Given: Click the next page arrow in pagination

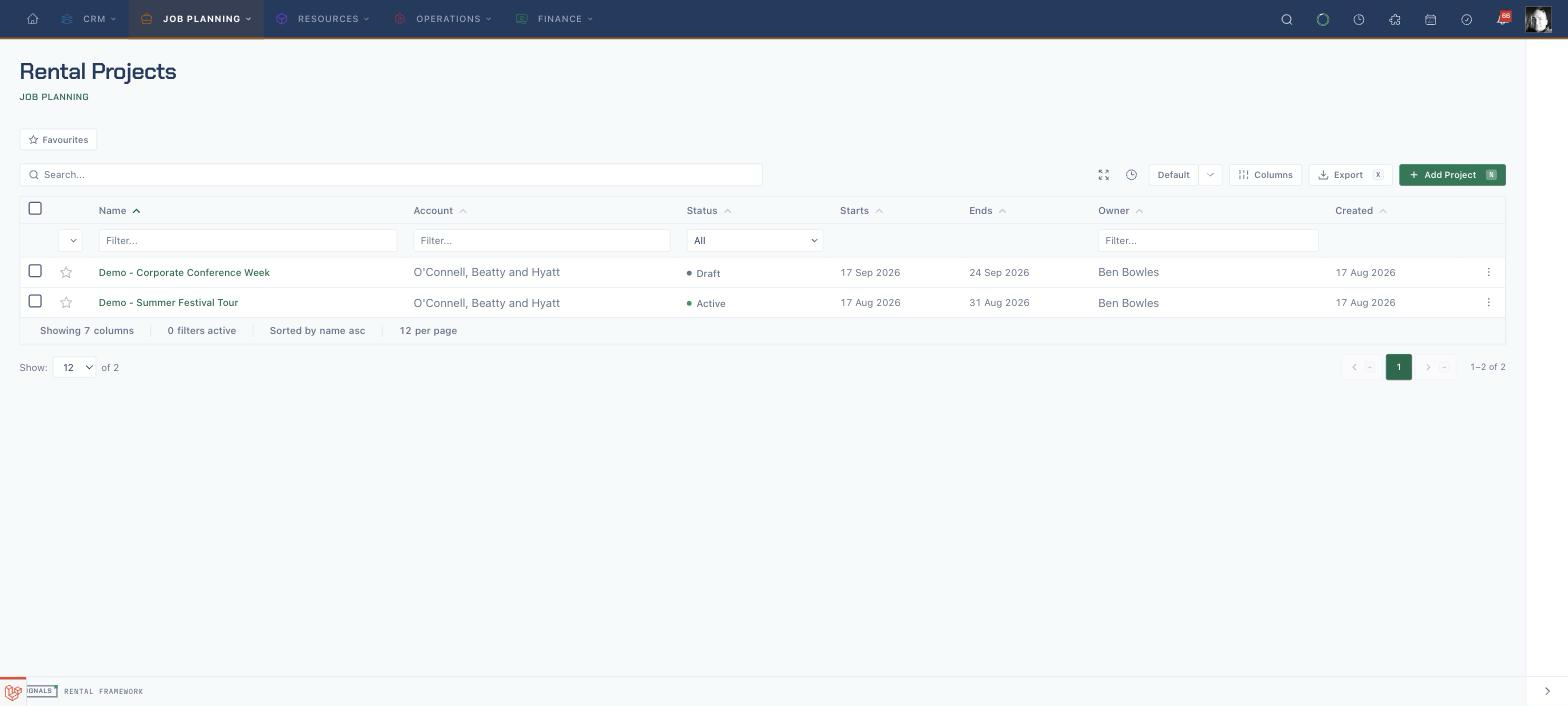Looking at the screenshot, I should point(1435,367).
